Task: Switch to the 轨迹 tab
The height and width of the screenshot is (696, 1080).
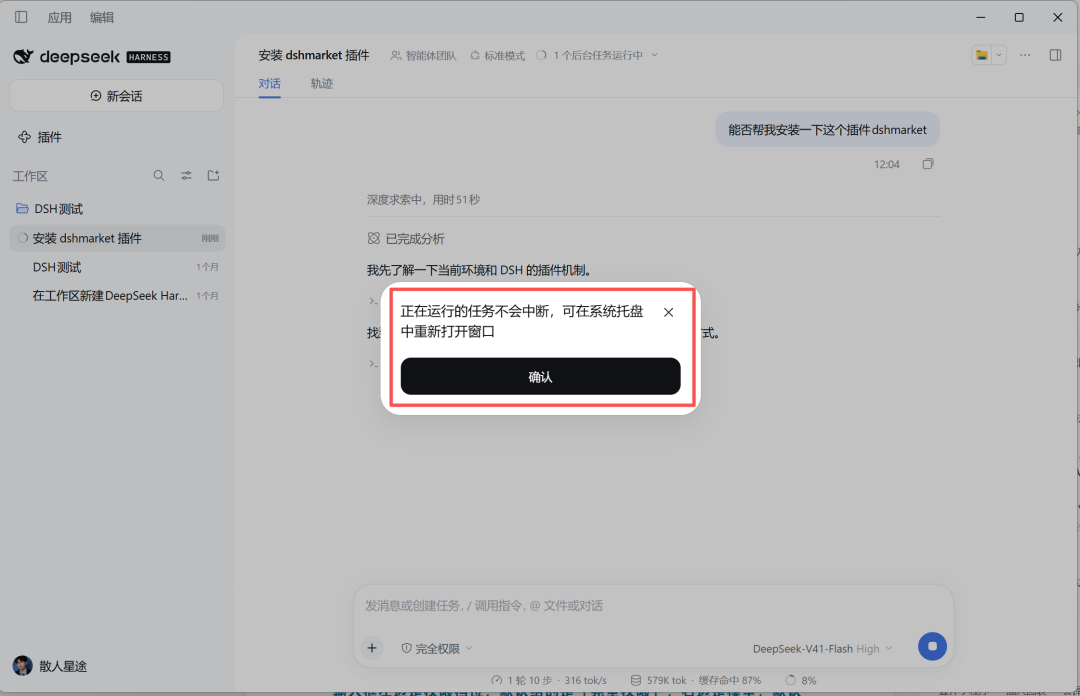Action: coord(322,84)
